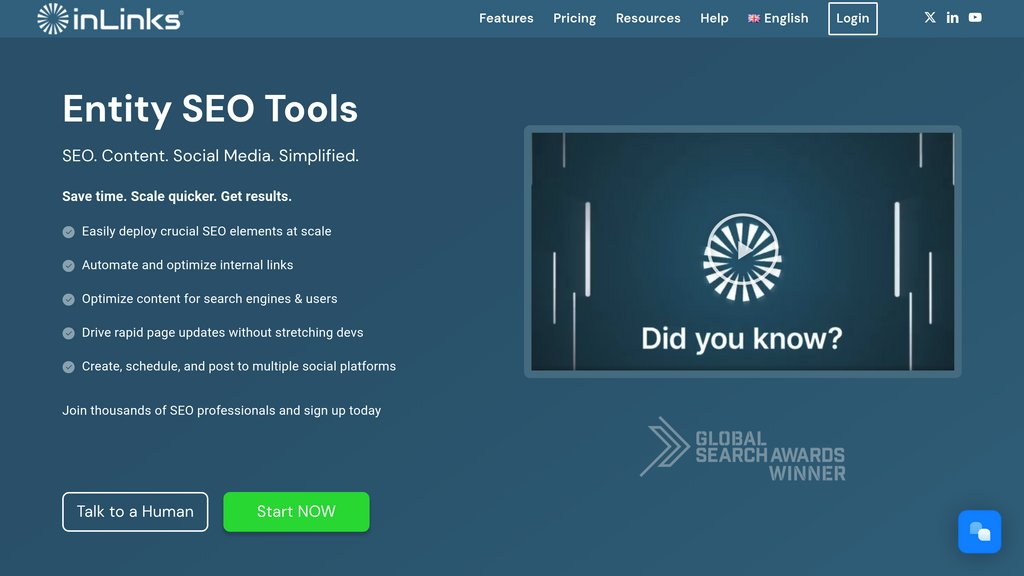Open the Help menu item
Screen dimensions: 1024x576
click(714, 18)
